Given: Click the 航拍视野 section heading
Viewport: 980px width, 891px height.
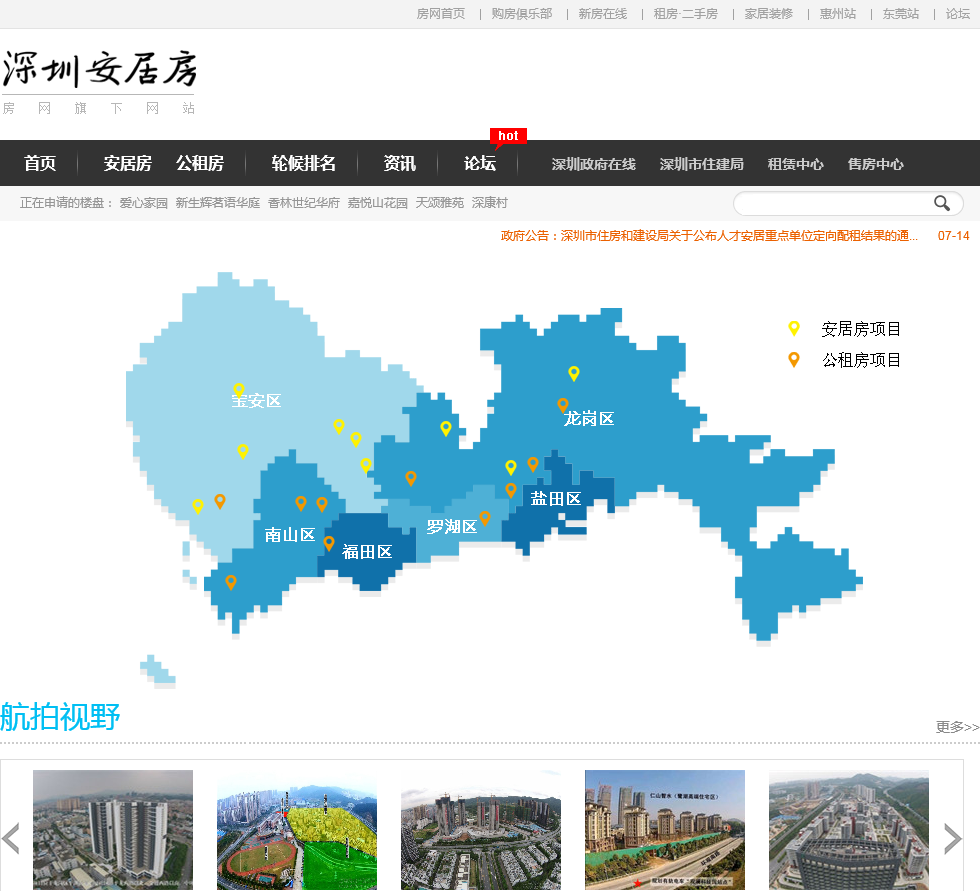Looking at the screenshot, I should [60, 717].
